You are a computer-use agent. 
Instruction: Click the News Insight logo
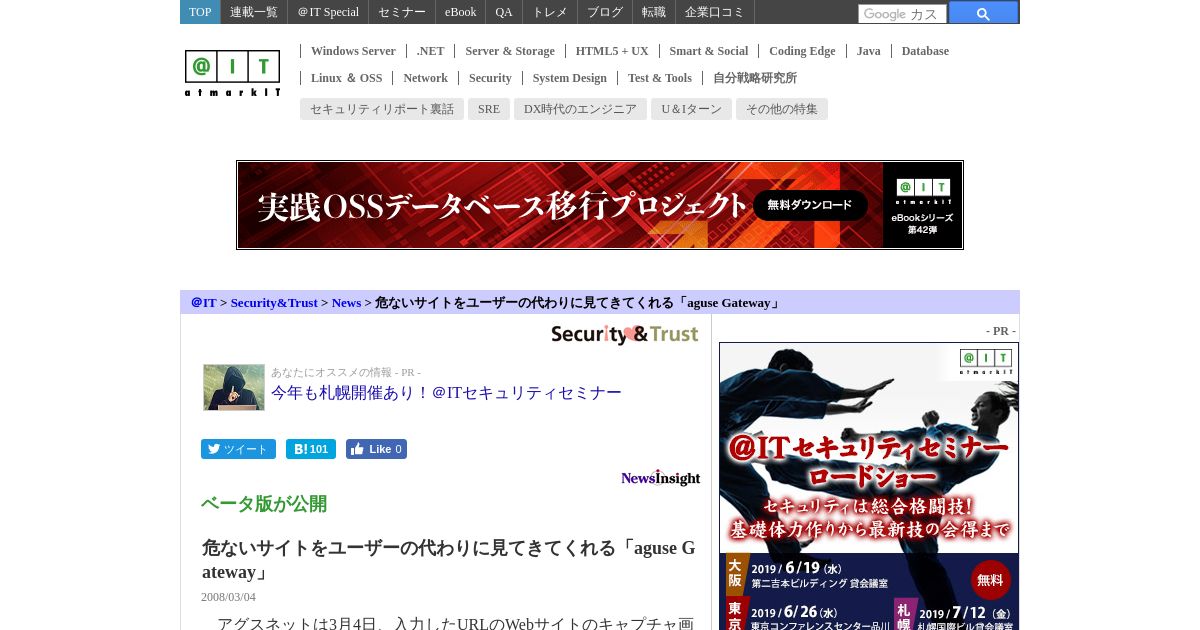[x=660, y=478]
